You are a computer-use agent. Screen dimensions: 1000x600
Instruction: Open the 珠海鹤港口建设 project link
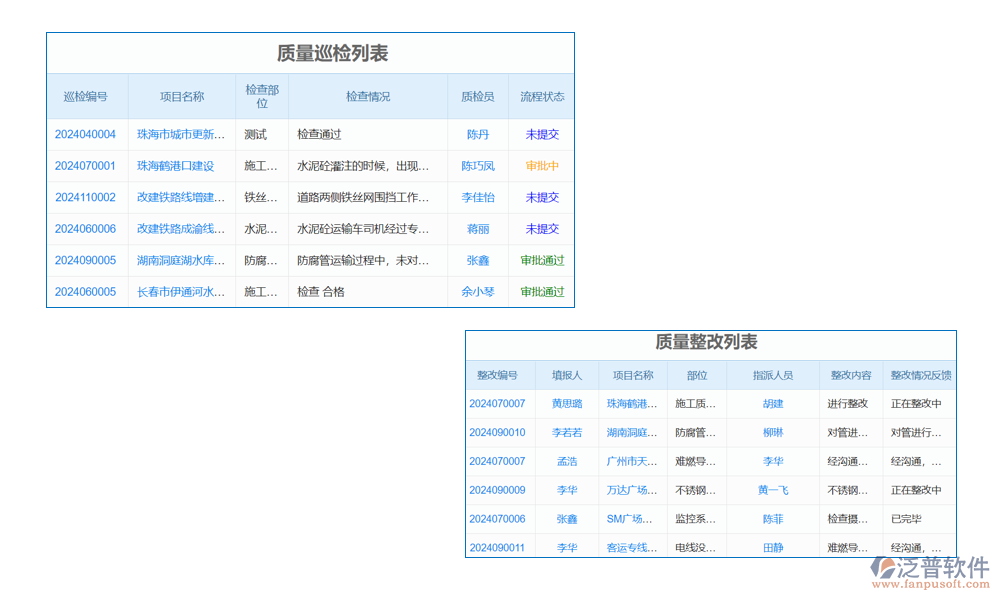[175, 166]
